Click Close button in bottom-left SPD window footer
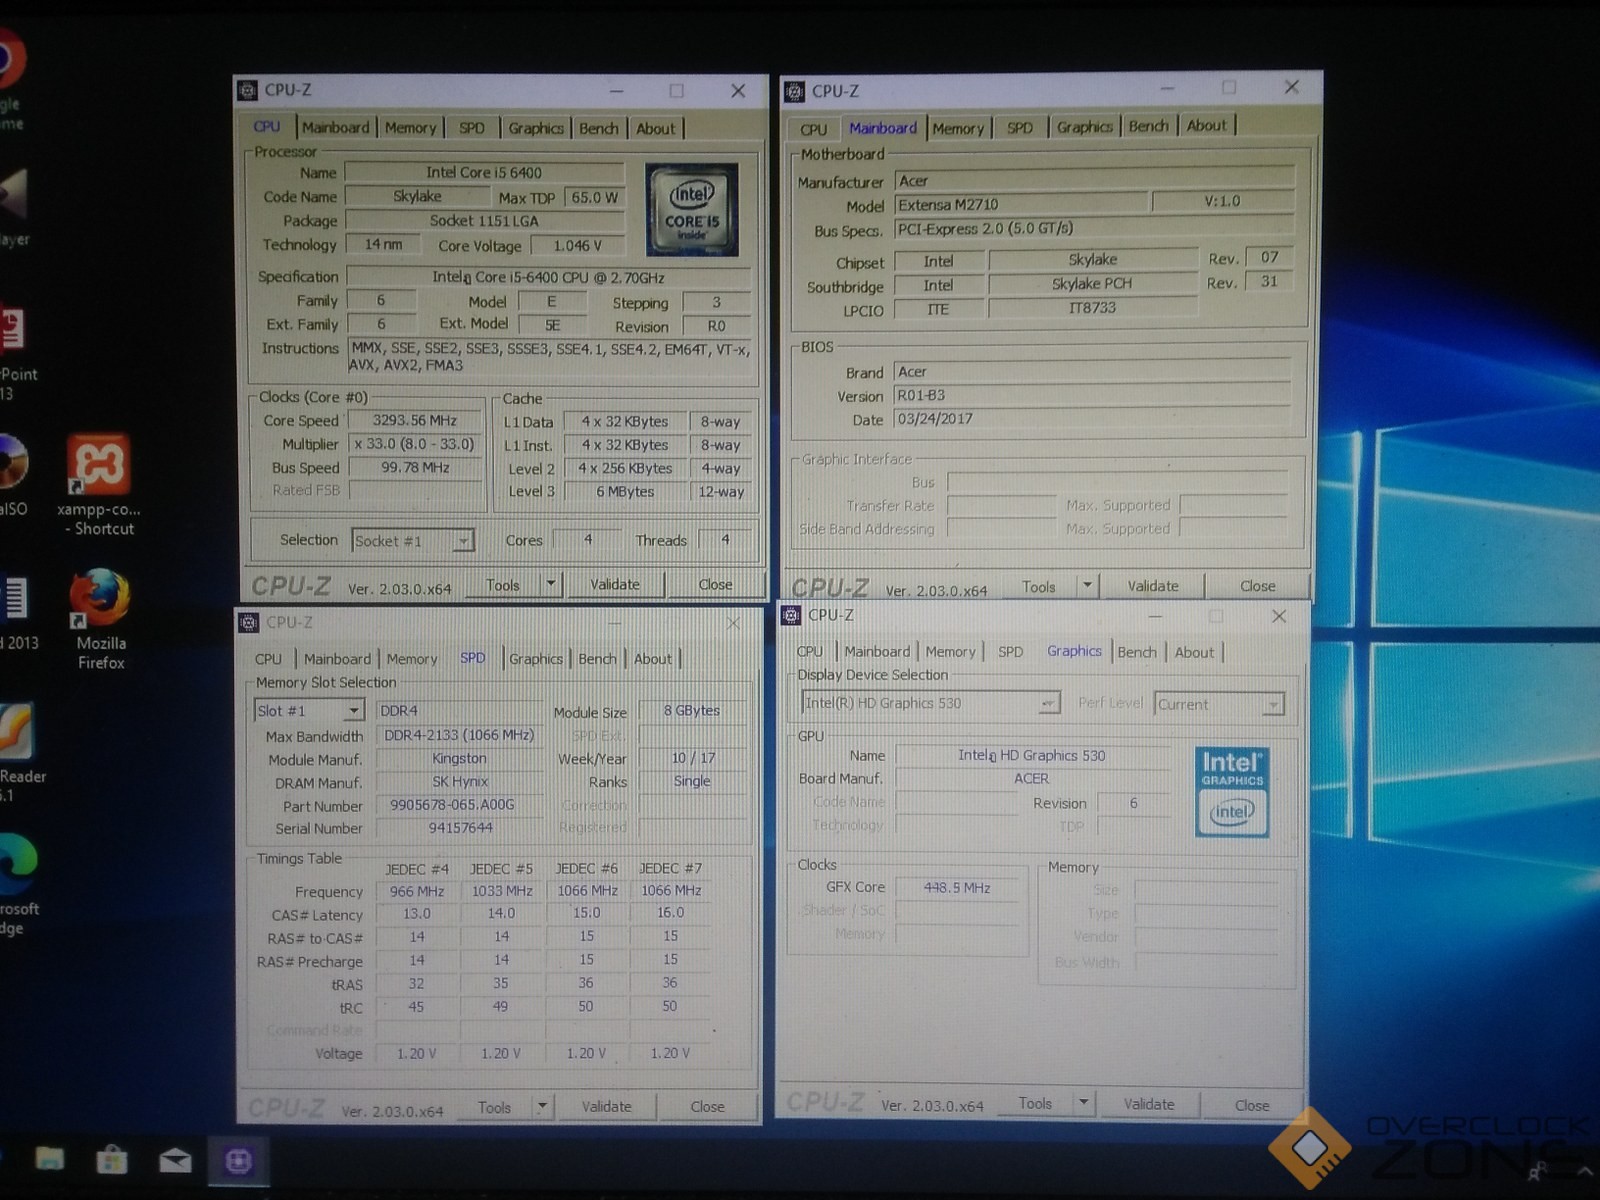The width and height of the screenshot is (1600, 1200). tap(707, 1107)
